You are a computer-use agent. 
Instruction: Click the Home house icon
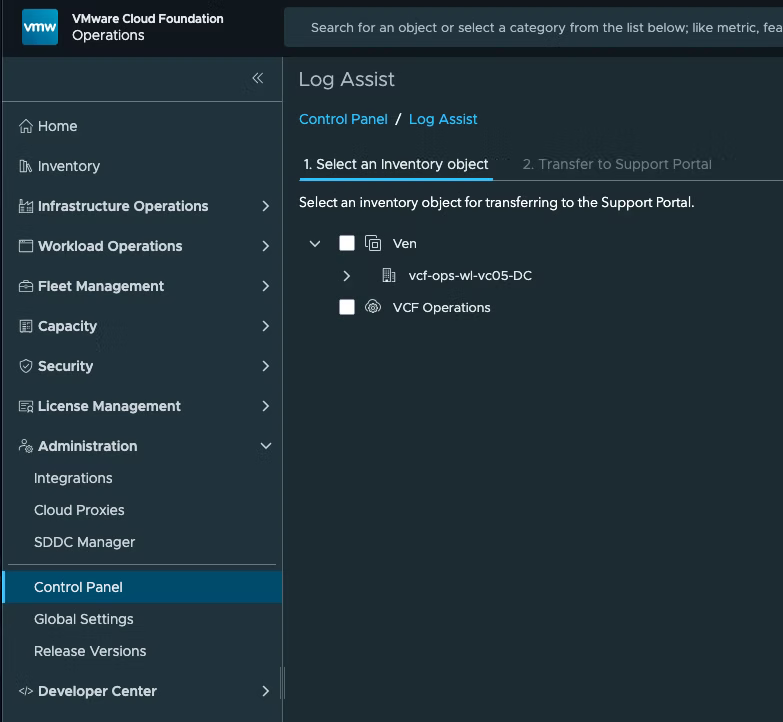pos(26,126)
